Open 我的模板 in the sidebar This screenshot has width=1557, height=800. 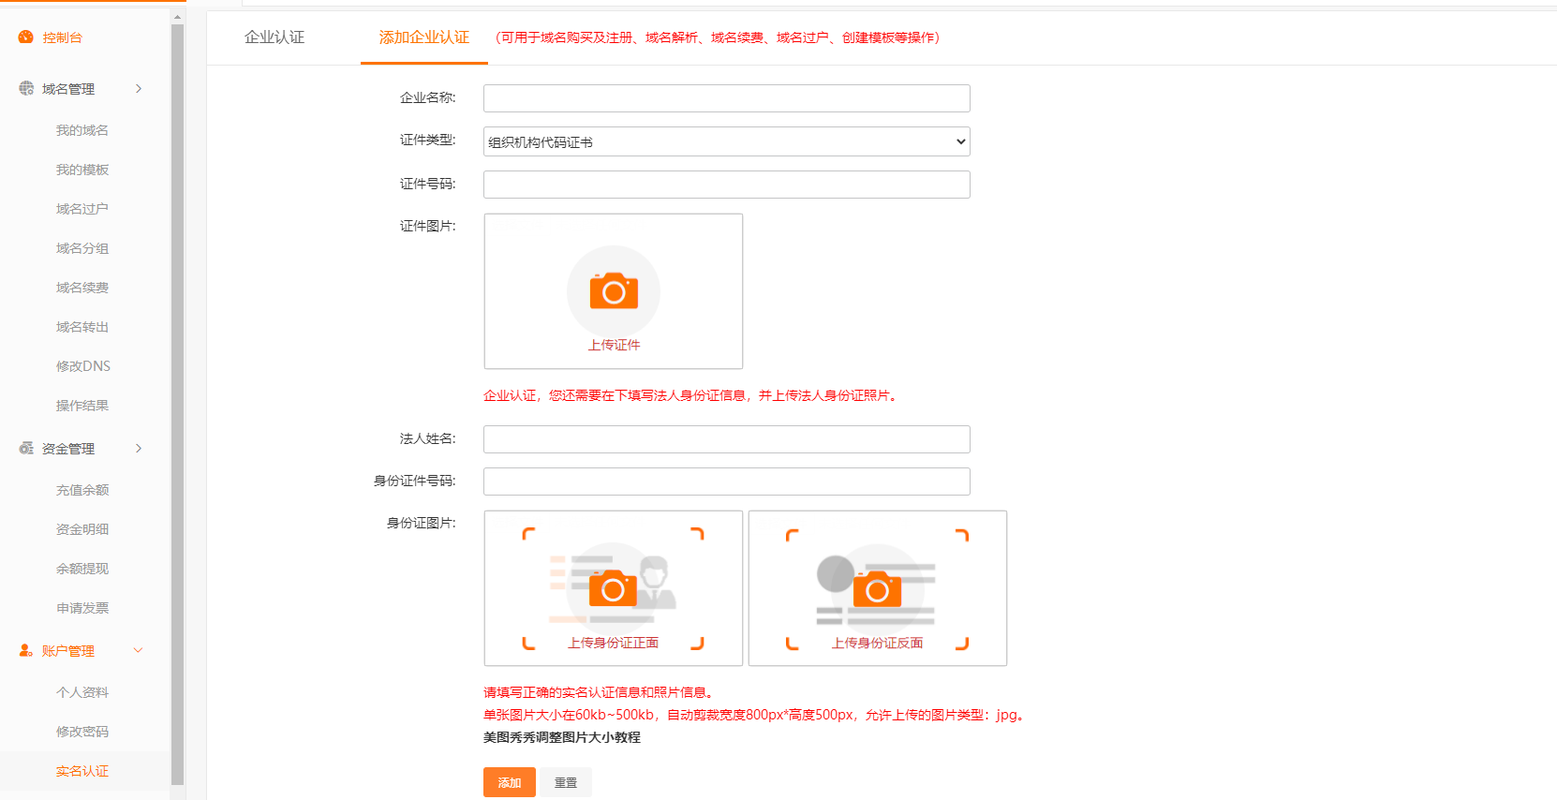point(82,169)
